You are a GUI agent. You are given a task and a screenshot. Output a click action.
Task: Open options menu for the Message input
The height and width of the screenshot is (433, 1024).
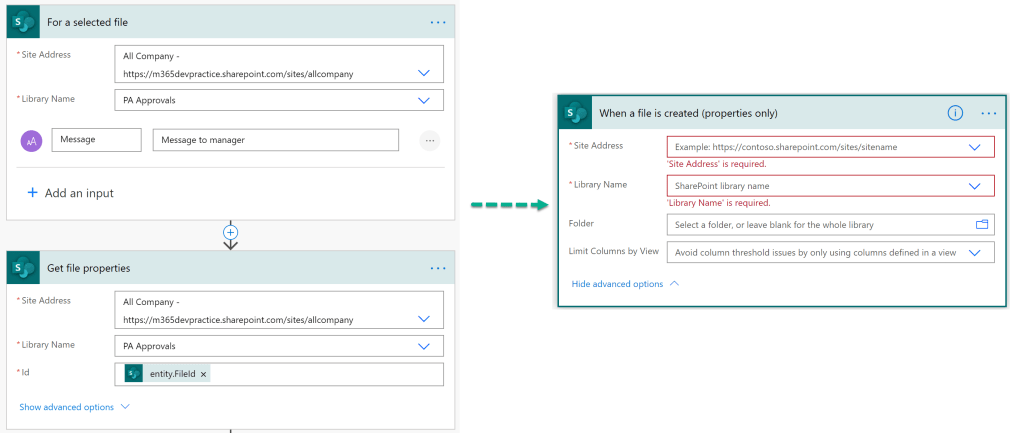[430, 141]
